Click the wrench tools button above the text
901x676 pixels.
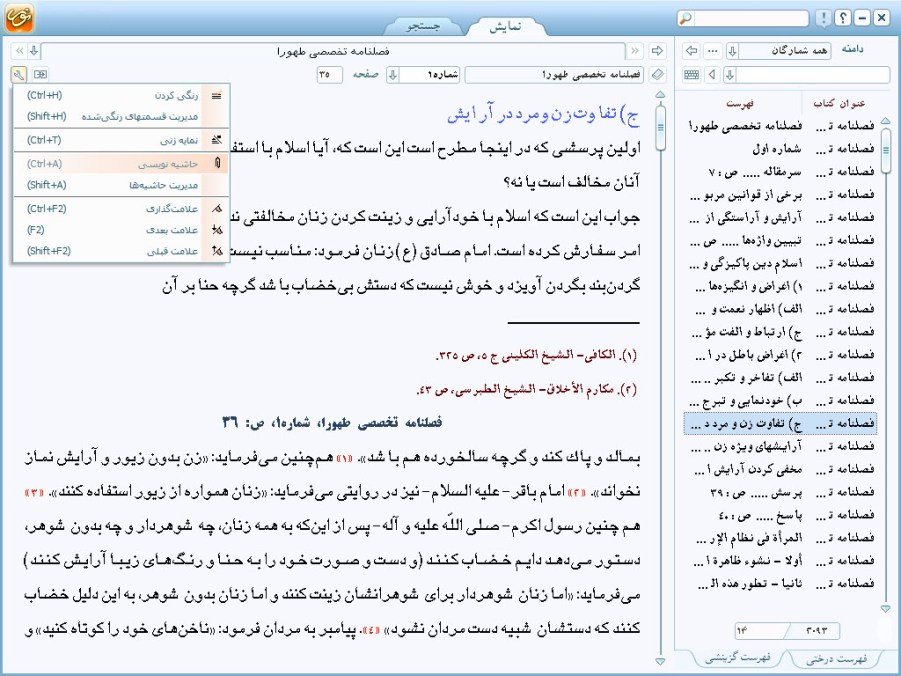tap(18, 74)
